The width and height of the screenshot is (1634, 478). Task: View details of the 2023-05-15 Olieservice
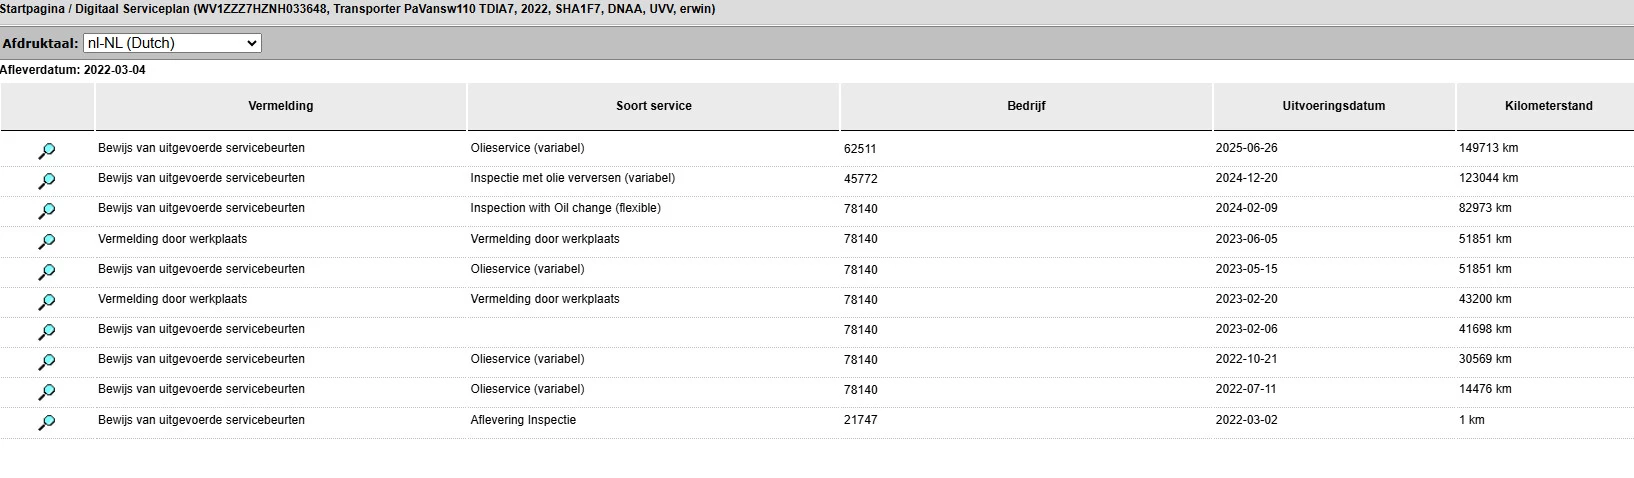[47, 272]
